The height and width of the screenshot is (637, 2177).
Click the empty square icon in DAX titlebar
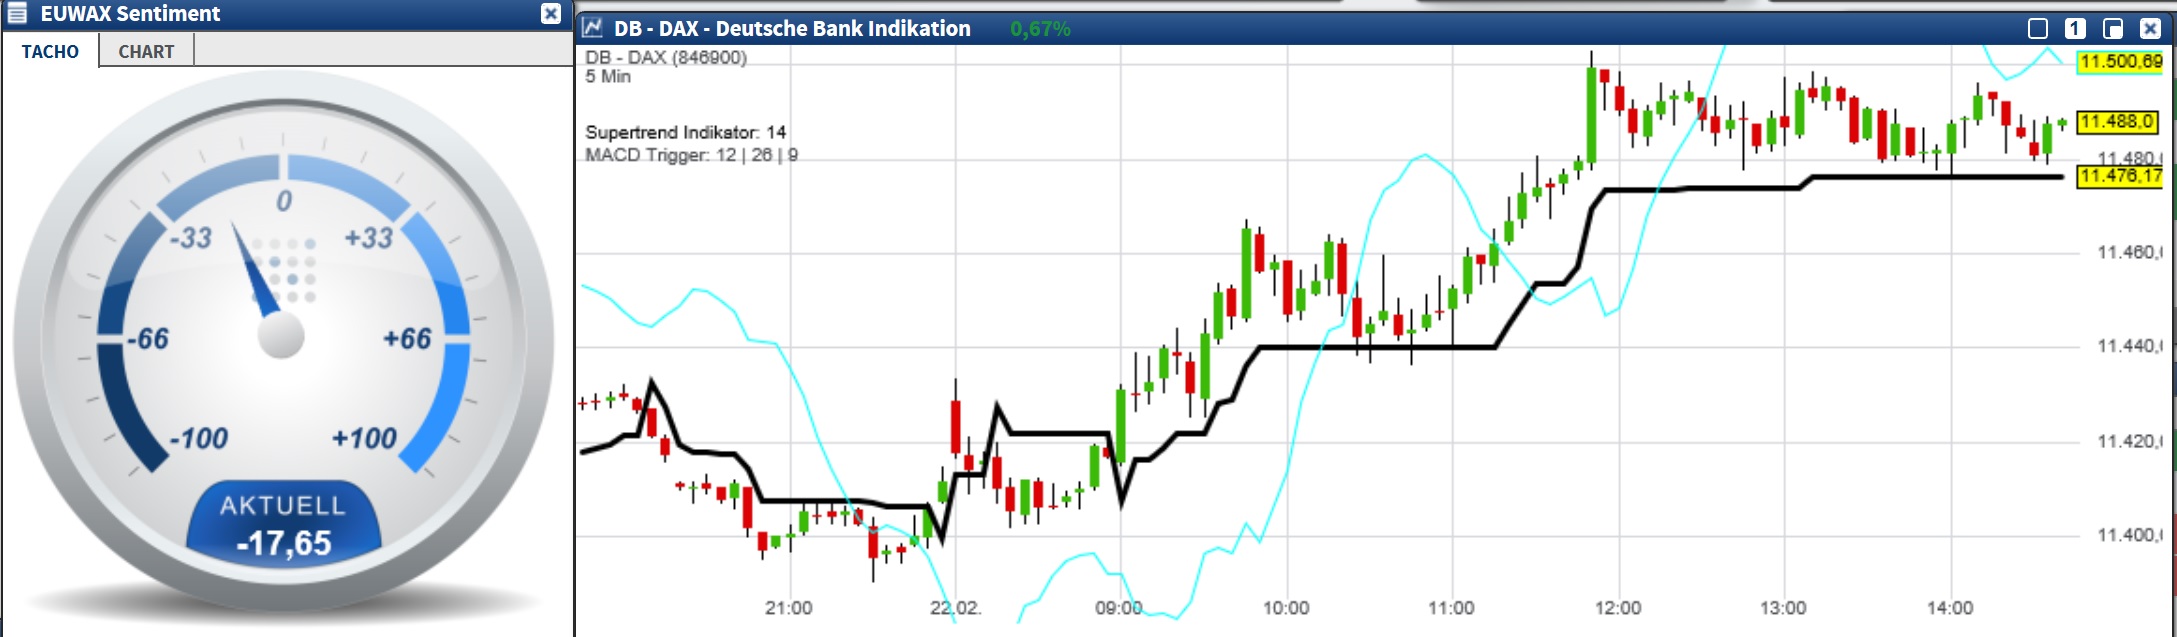(x=2038, y=28)
